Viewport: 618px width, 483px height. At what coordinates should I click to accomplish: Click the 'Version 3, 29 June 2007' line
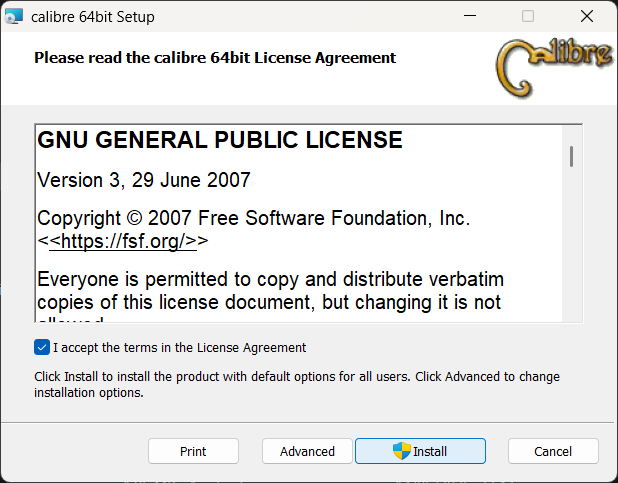(x=144, y=180)
